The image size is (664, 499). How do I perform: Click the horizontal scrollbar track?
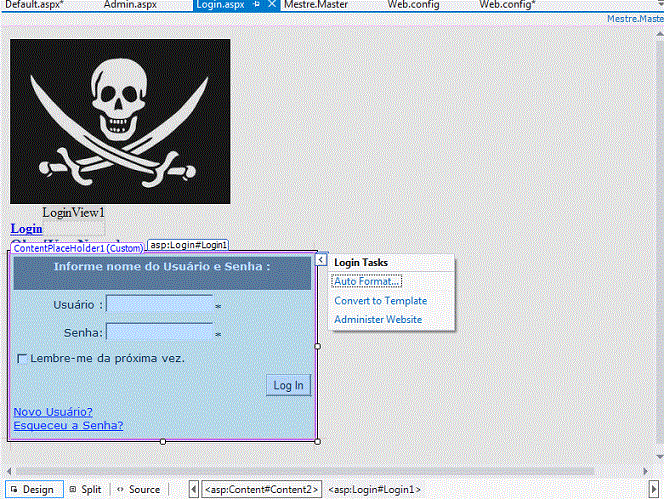[x=305, y=471]
